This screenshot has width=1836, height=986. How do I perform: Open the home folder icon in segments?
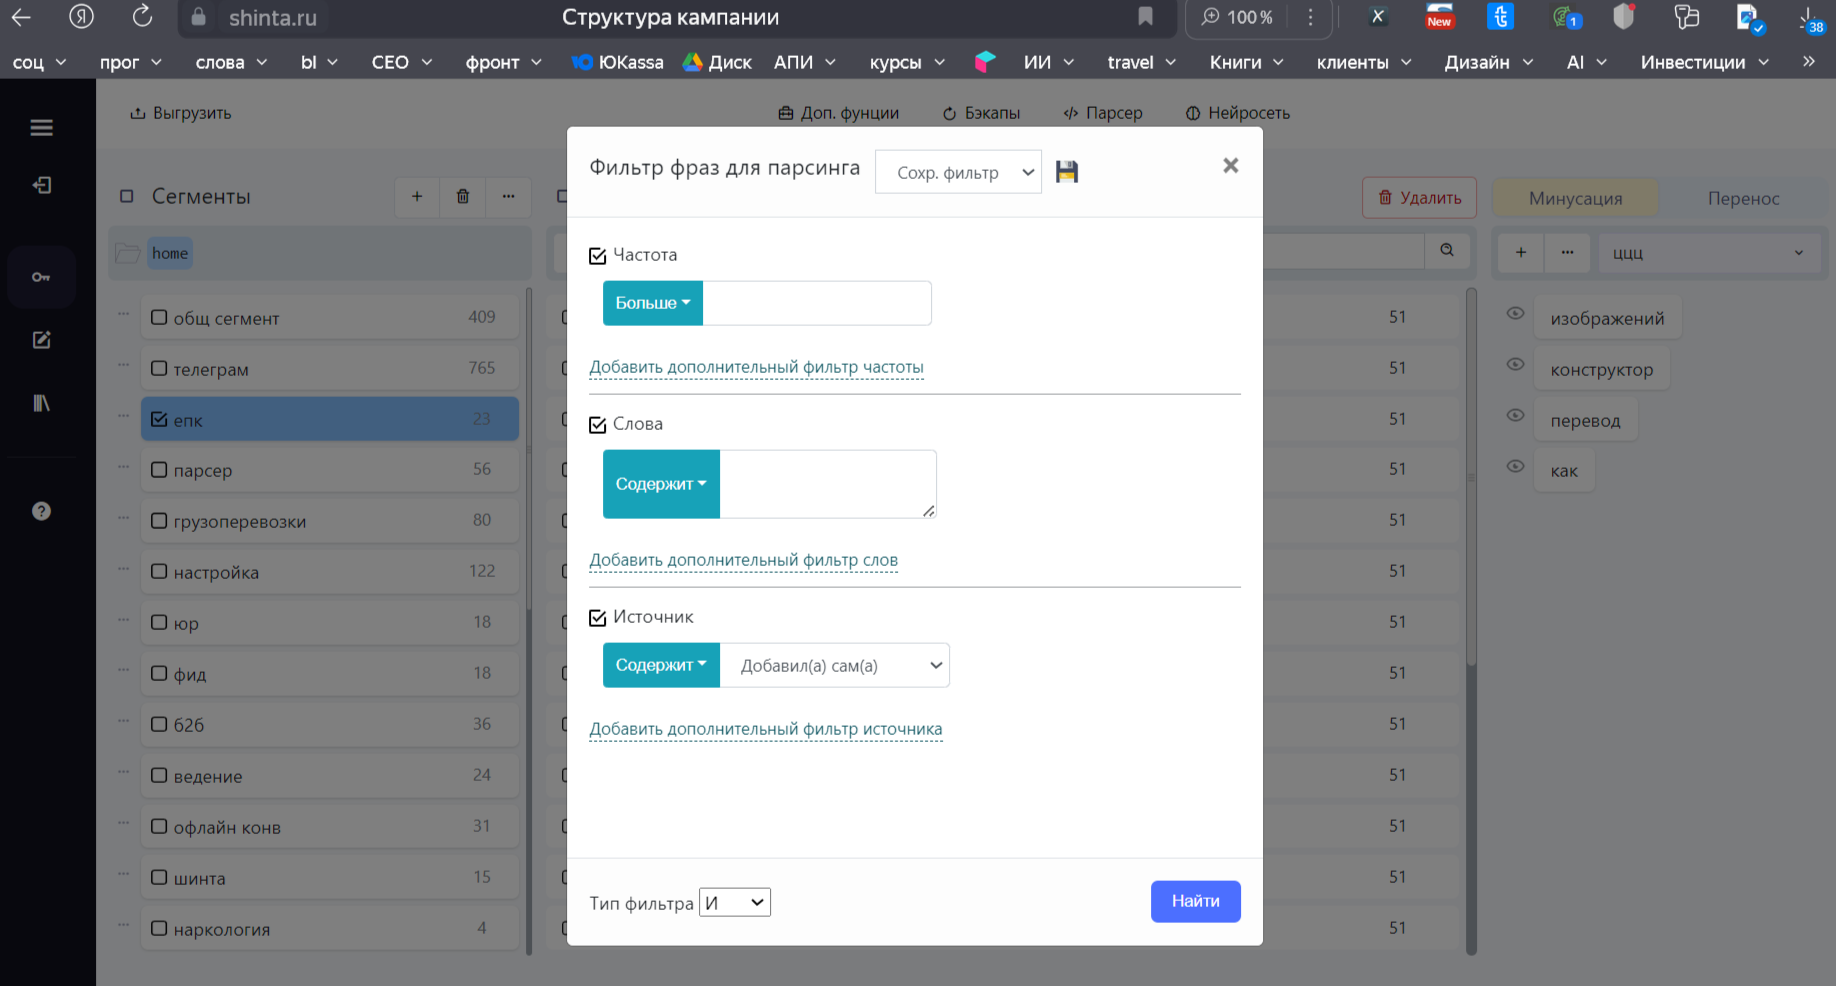pyautogui.click(x=127, y=253)
